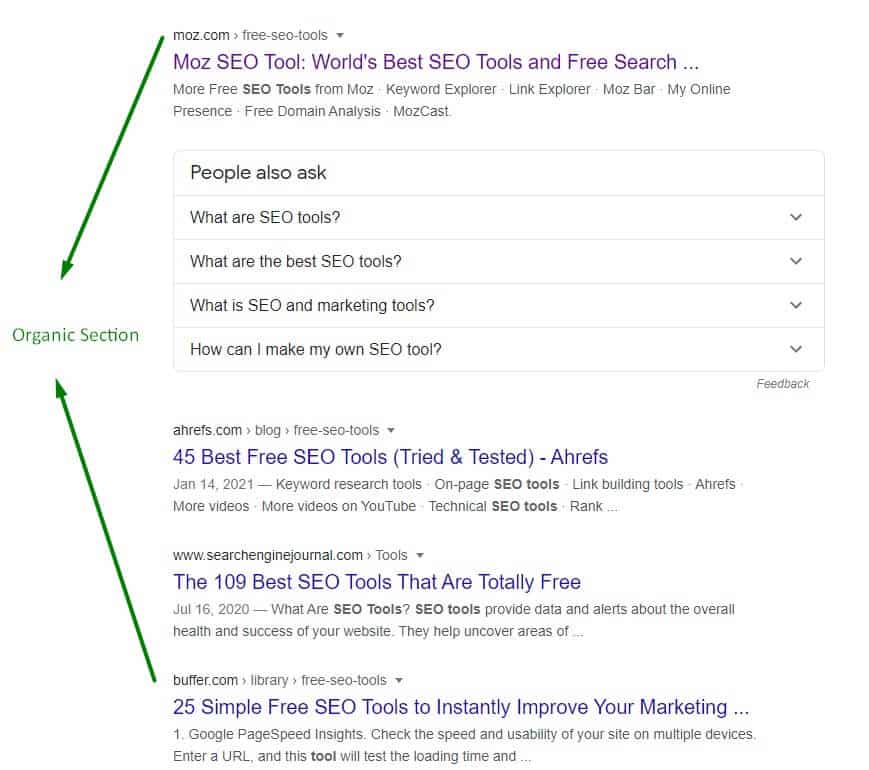The width and height of the screenshot is (869, 770).
Task: Expand chevron for 'What is SEO and marketing tools?'
Action: (796, 305)
